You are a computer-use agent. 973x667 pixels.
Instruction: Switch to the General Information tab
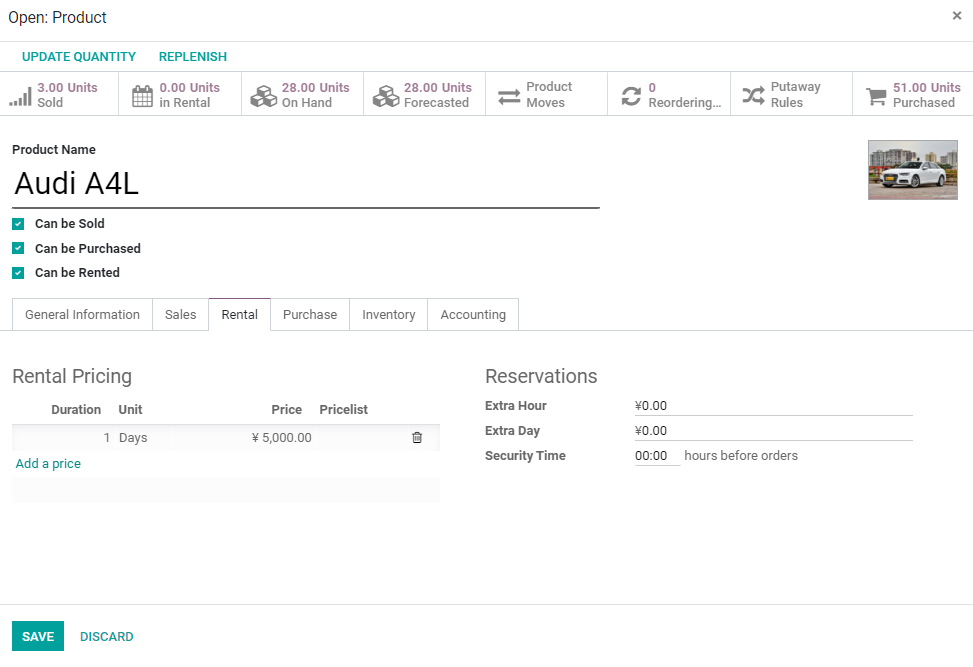click(x=83, y=315)
